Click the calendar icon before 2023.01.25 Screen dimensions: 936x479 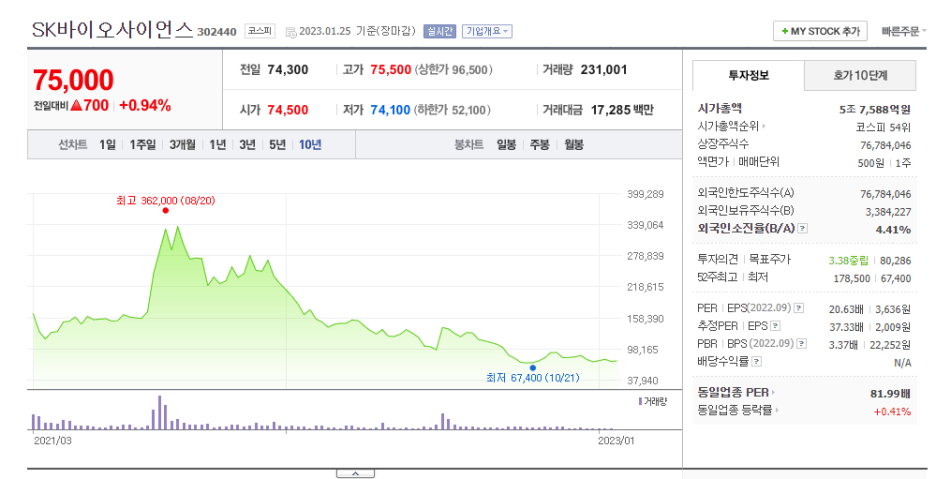[x=291, y=32]
